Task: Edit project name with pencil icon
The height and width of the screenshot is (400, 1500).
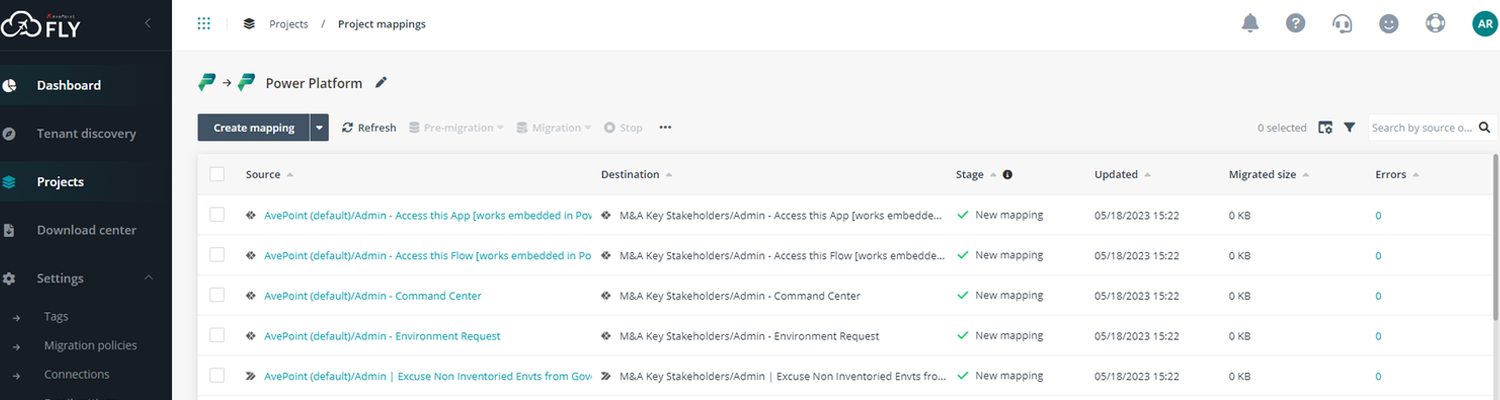Action: [381, 83]
